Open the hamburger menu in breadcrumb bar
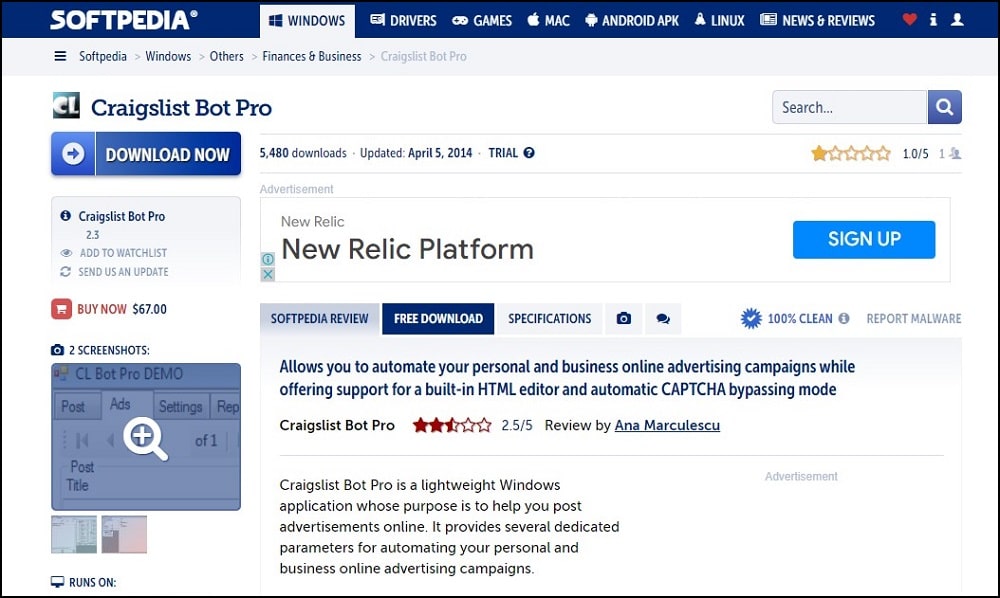The width and height of the screenshot is (1000, 598). click(60, 56)
